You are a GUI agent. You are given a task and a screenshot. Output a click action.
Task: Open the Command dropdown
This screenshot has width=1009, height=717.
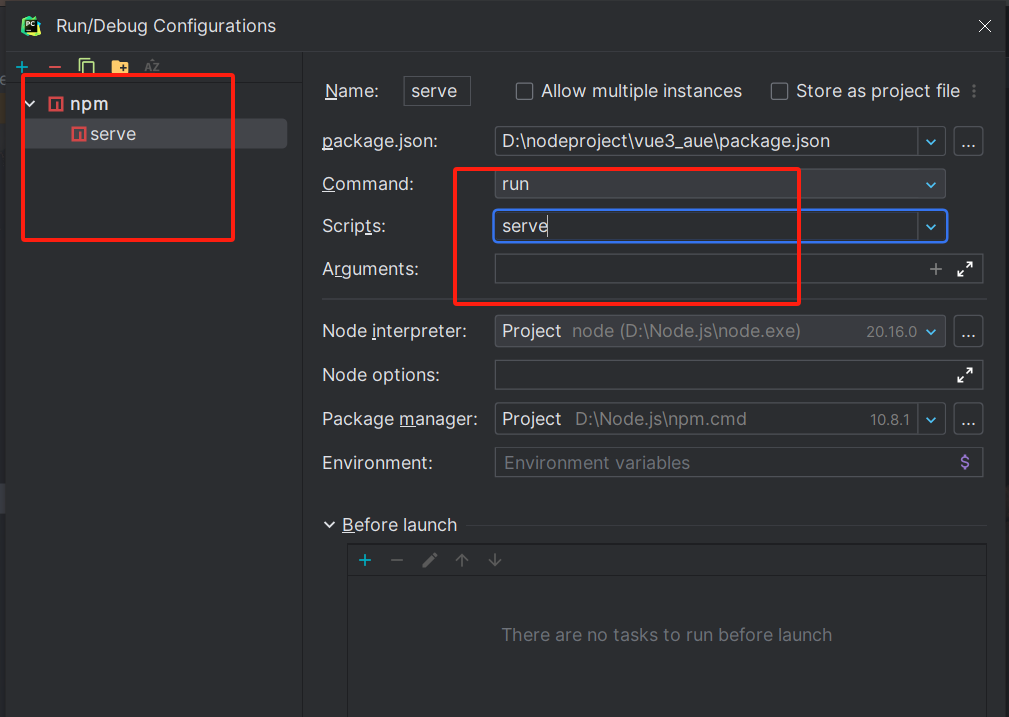point(931,184)
